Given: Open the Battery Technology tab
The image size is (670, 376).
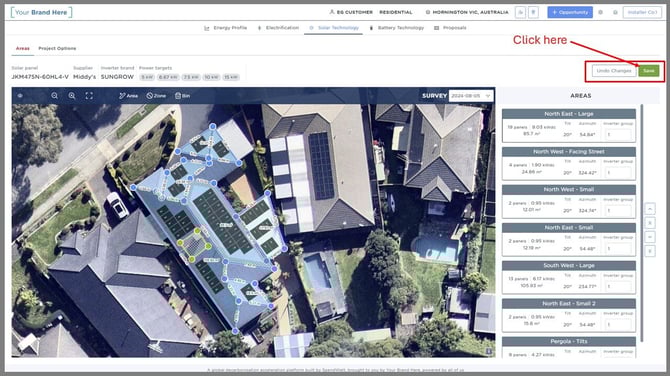Looking at the screenshot, I should tap(397, 28).
